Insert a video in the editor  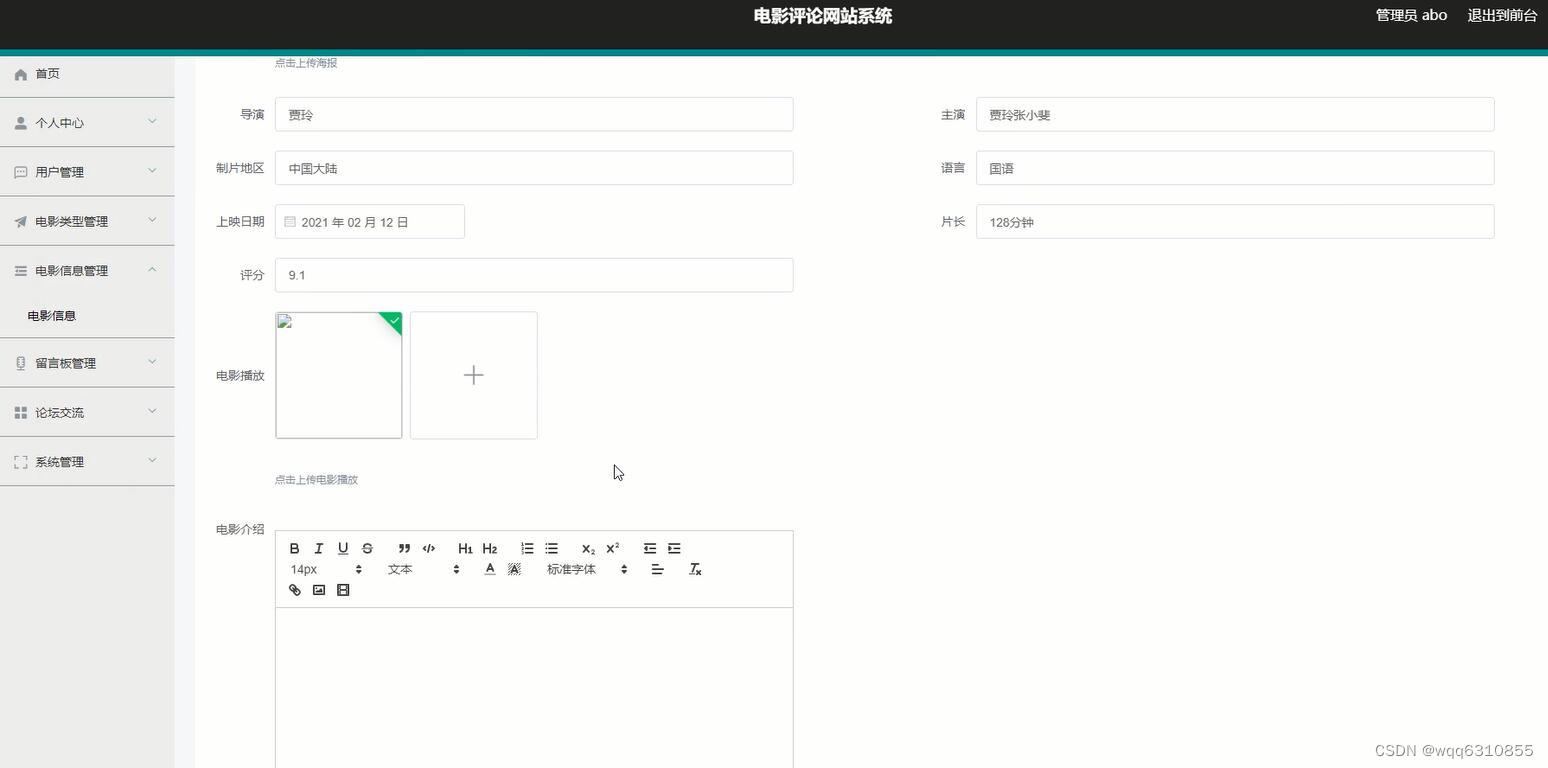343,590
